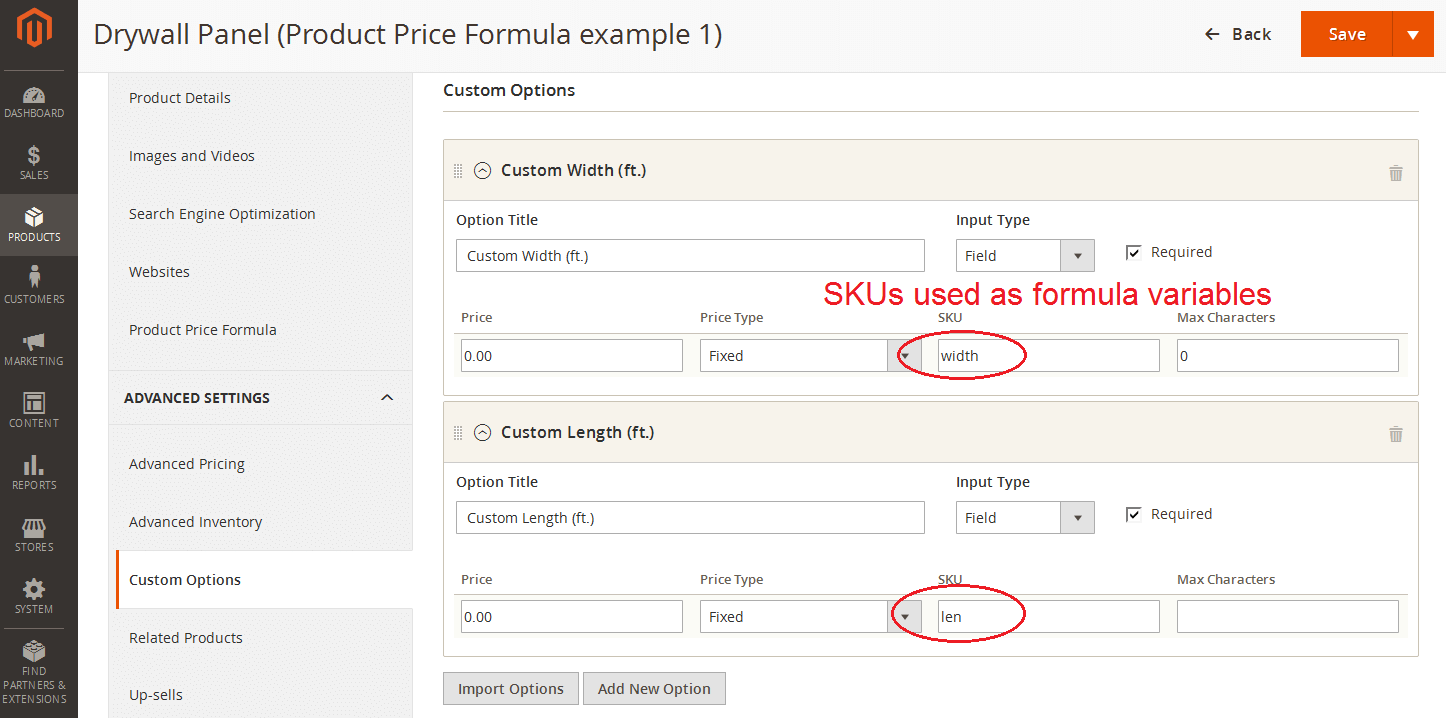Open Input Type dropdown for Custom Width

point(1025,256)
